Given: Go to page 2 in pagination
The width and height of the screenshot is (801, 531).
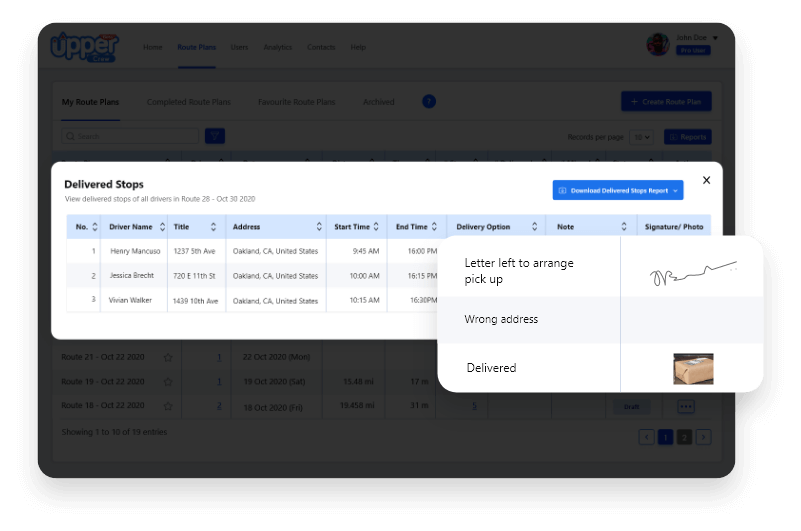Looking at the screenshot, I should coord(684,437).
